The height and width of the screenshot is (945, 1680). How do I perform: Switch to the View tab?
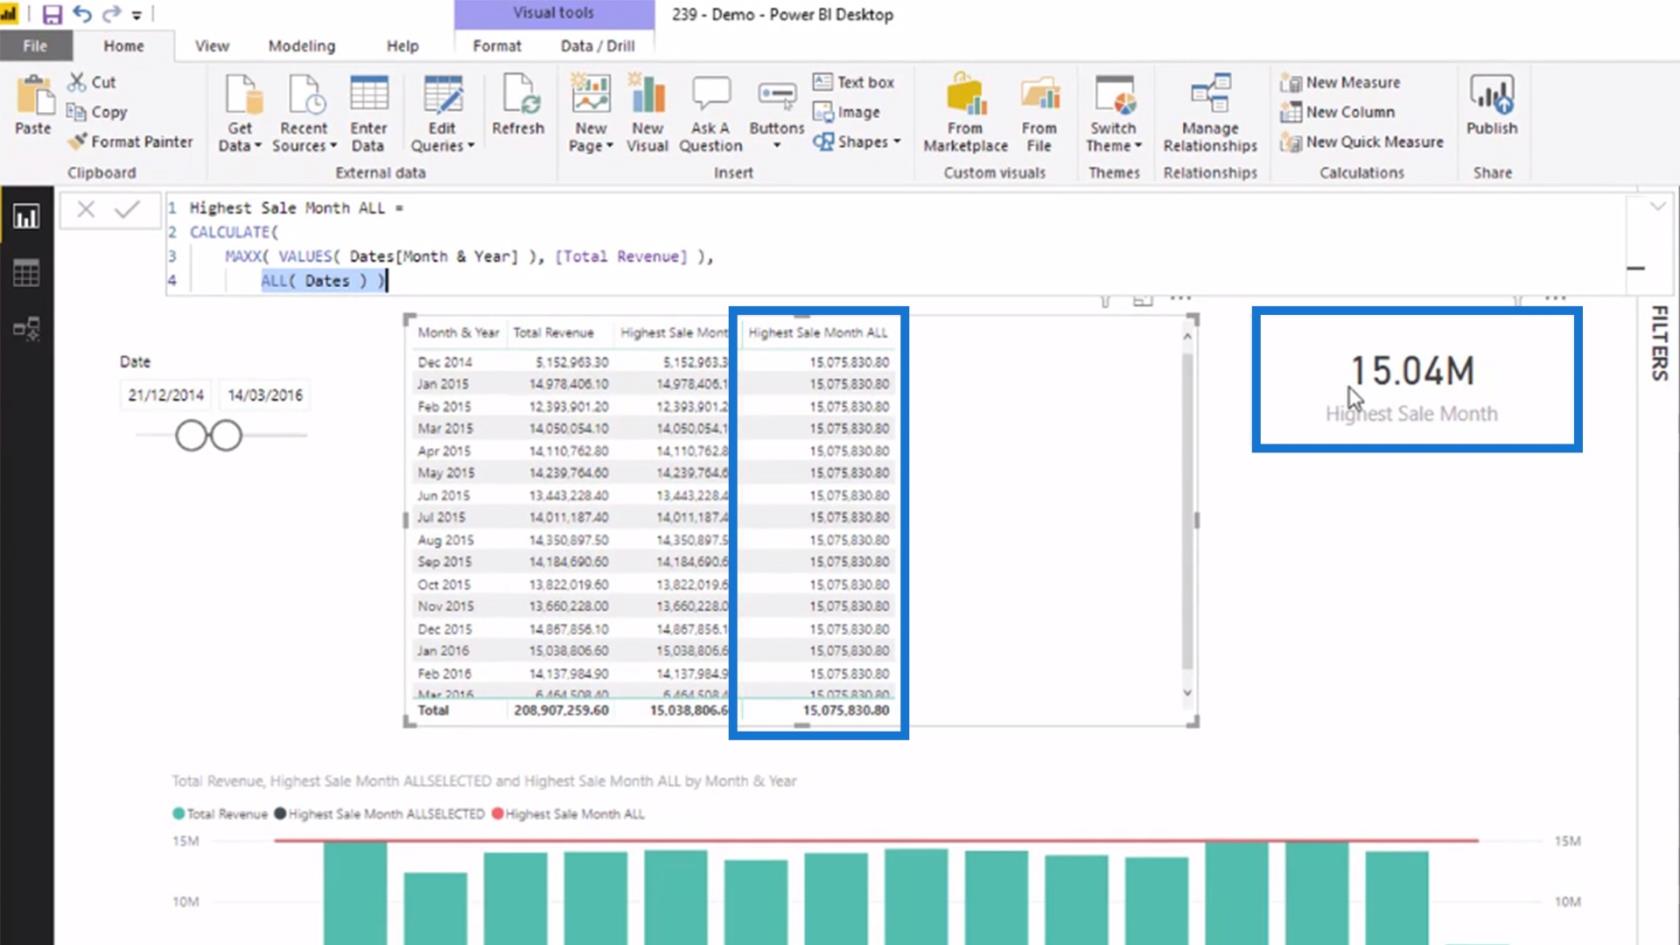pyautogui.click(x=211, y=46)
